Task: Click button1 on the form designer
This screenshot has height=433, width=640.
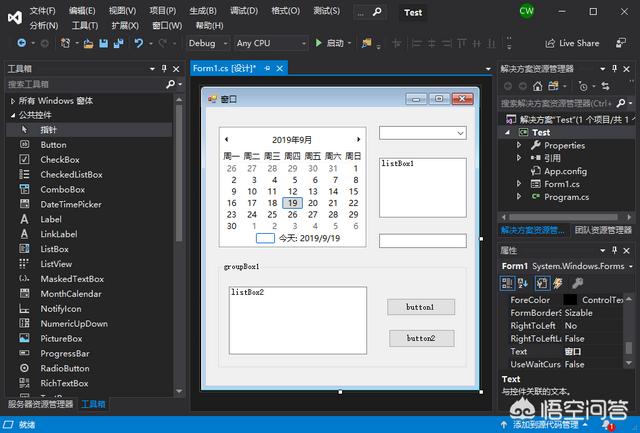Action: pos(420,307)
